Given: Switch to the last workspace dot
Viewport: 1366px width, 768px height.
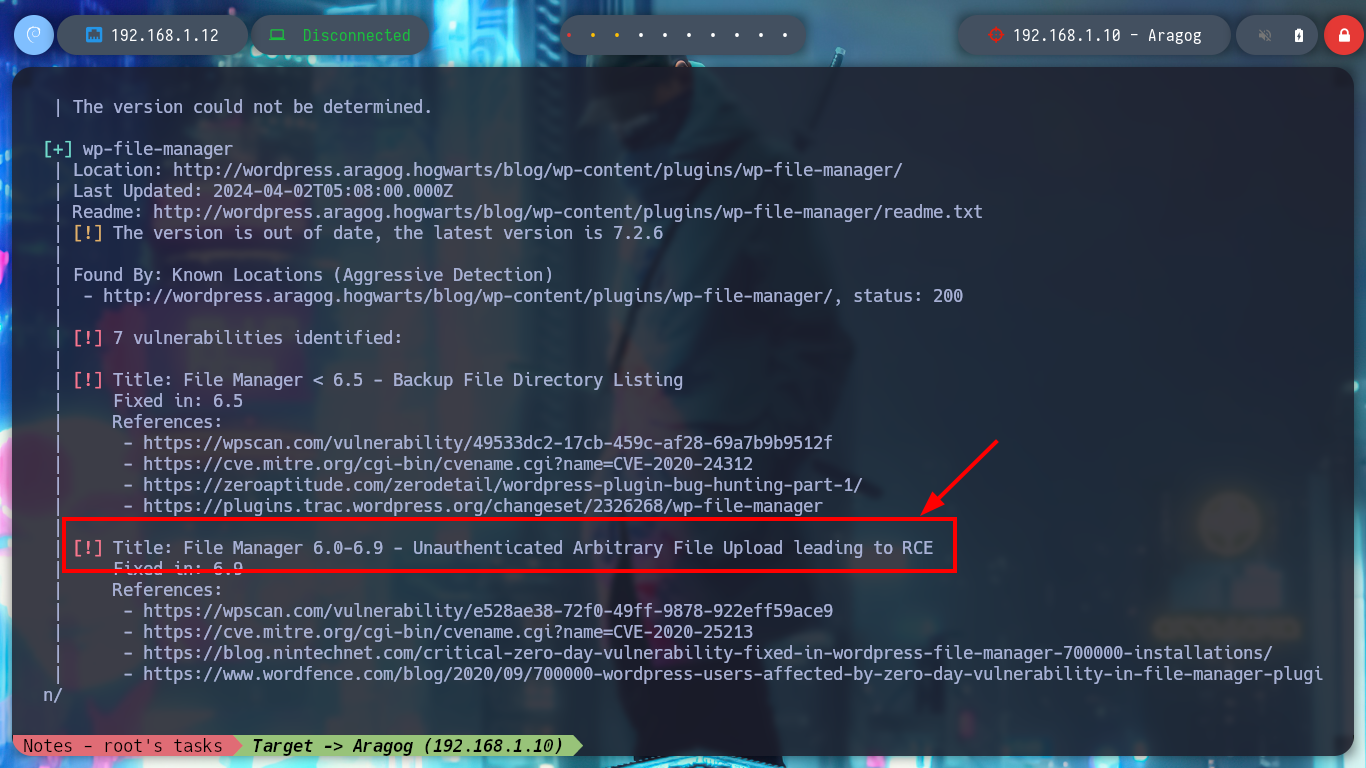Looking at the screenshot, I should coord(785,35).
